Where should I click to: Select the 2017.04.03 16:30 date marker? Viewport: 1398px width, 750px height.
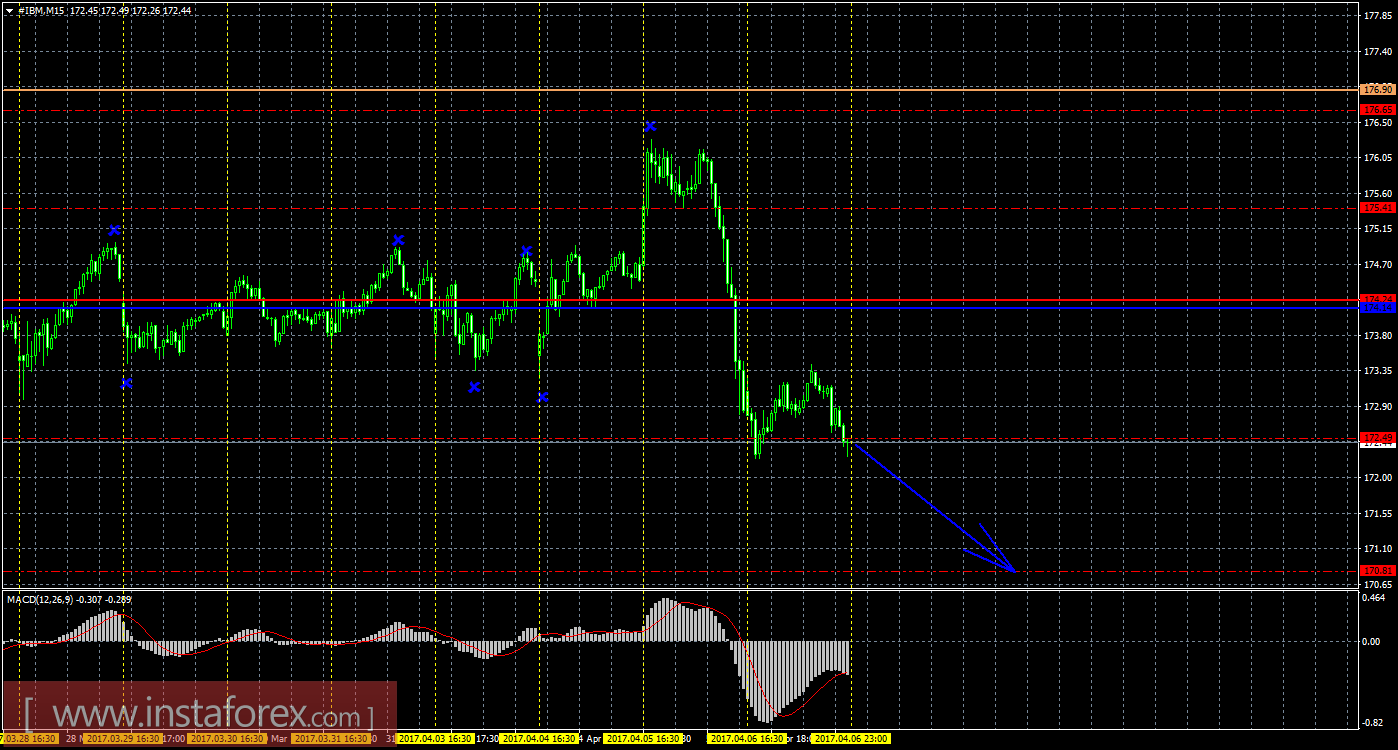point(435,739)
